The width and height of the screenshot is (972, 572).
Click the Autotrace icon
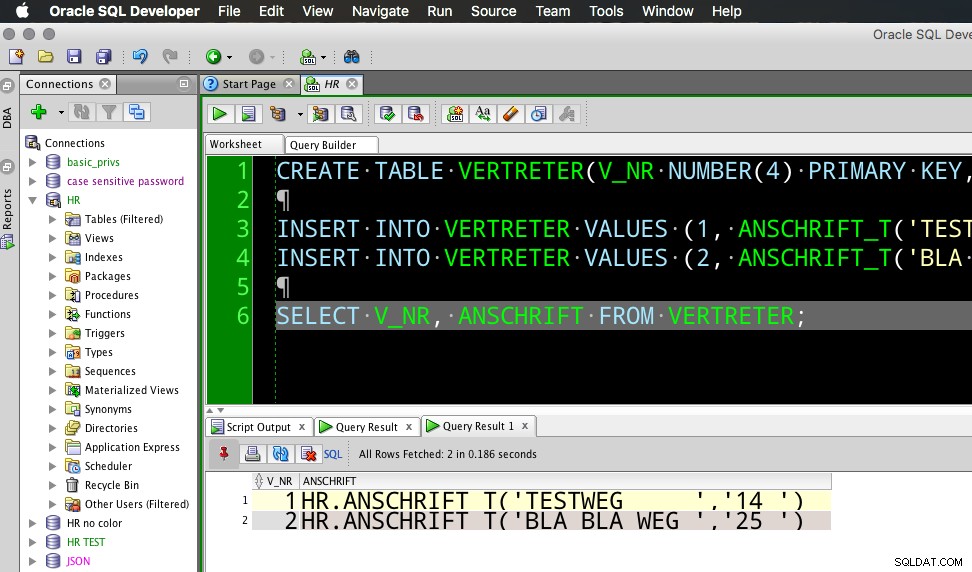pyautogui.click(x=320, y=114)
